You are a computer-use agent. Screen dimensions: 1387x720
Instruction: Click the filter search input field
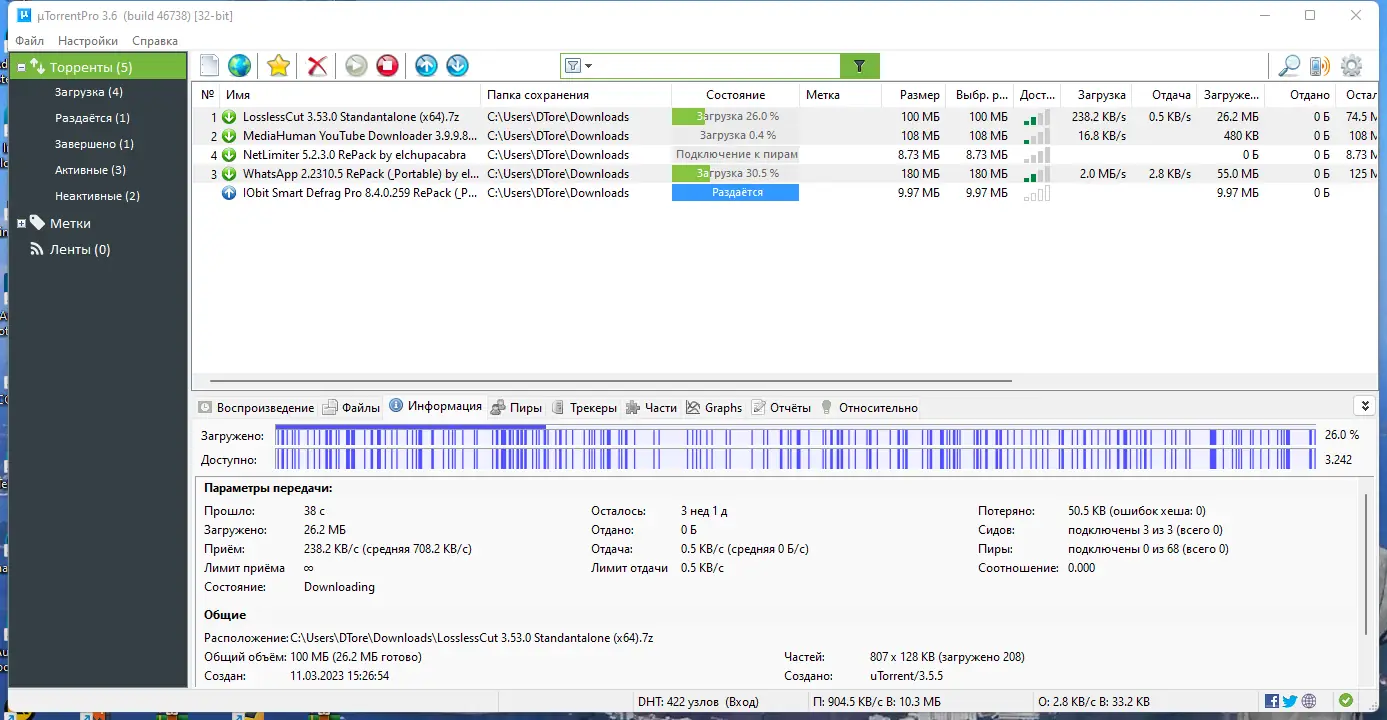(x=717, y=66)
